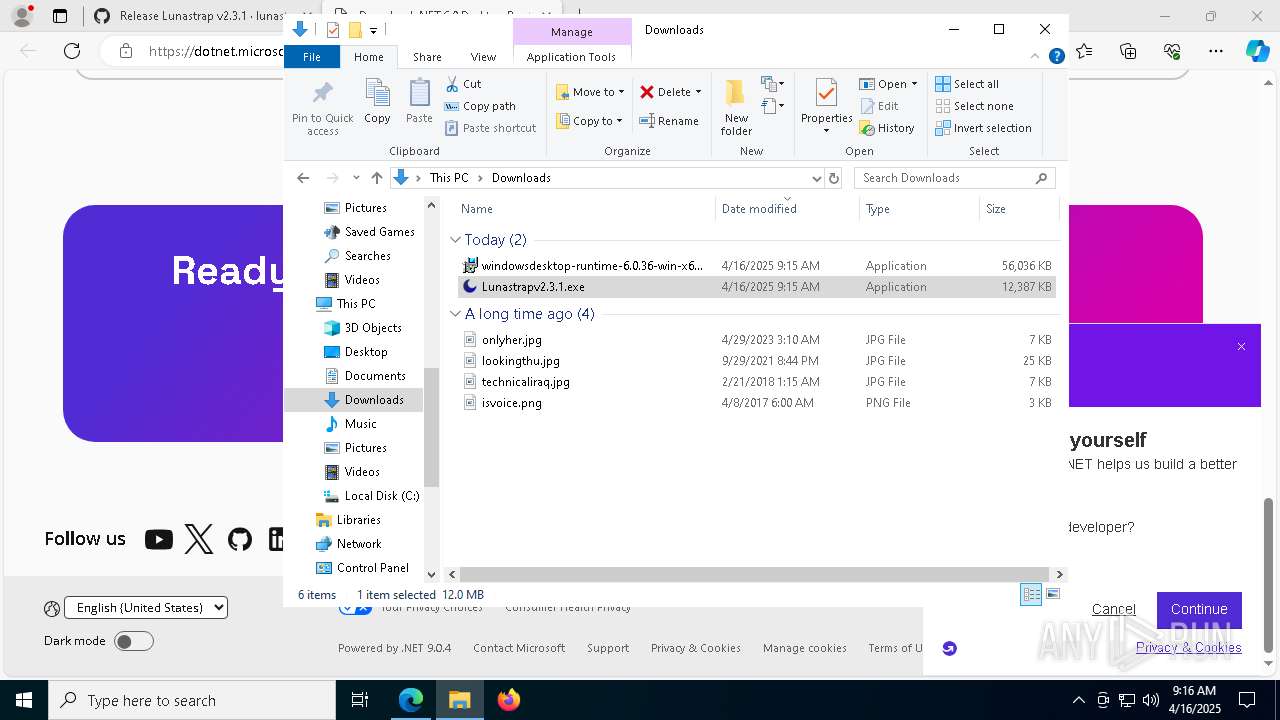This screenshot has width=1280, height=720.
Task: Open Local Disk (C:) in tree
Action: coord(372,496)
